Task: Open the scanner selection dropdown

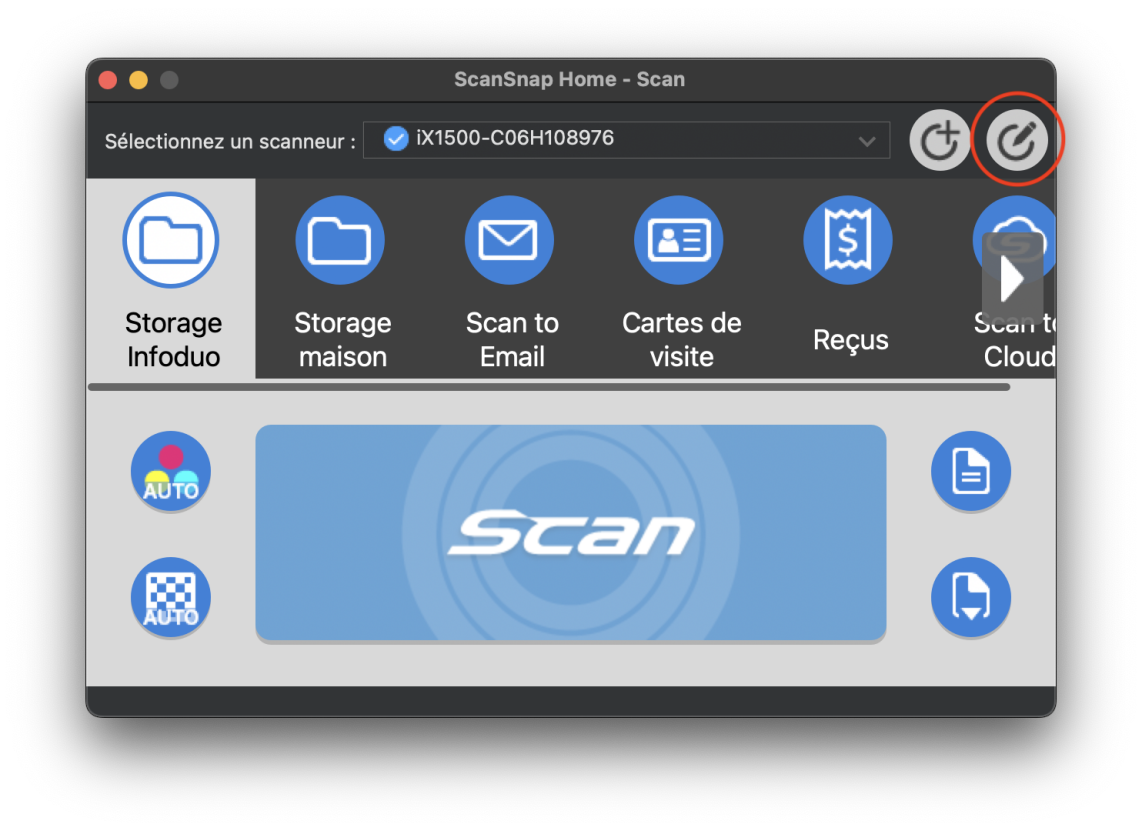Action: point(625,140)
